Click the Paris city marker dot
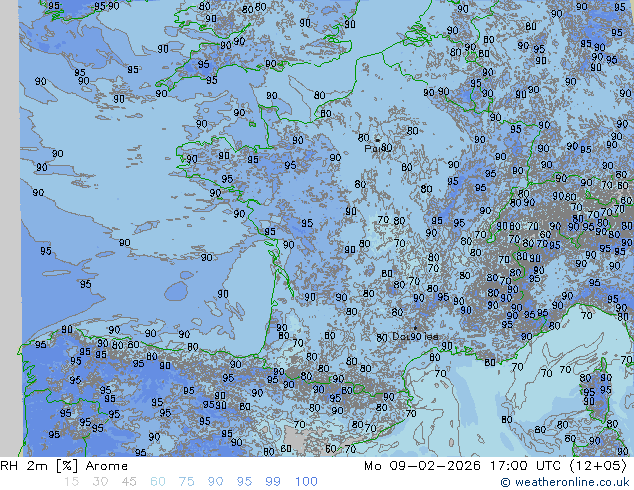Screen dimensions: 634x490 [x=377, y=140]
